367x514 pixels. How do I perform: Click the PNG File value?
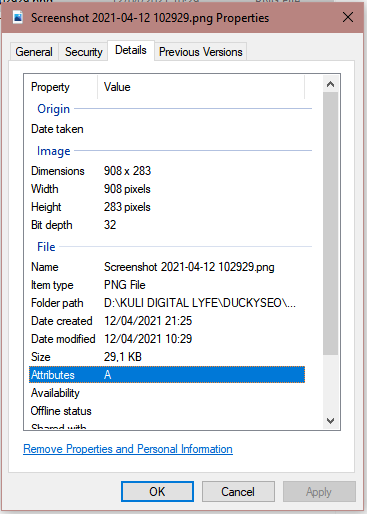[x=125, y=285]
